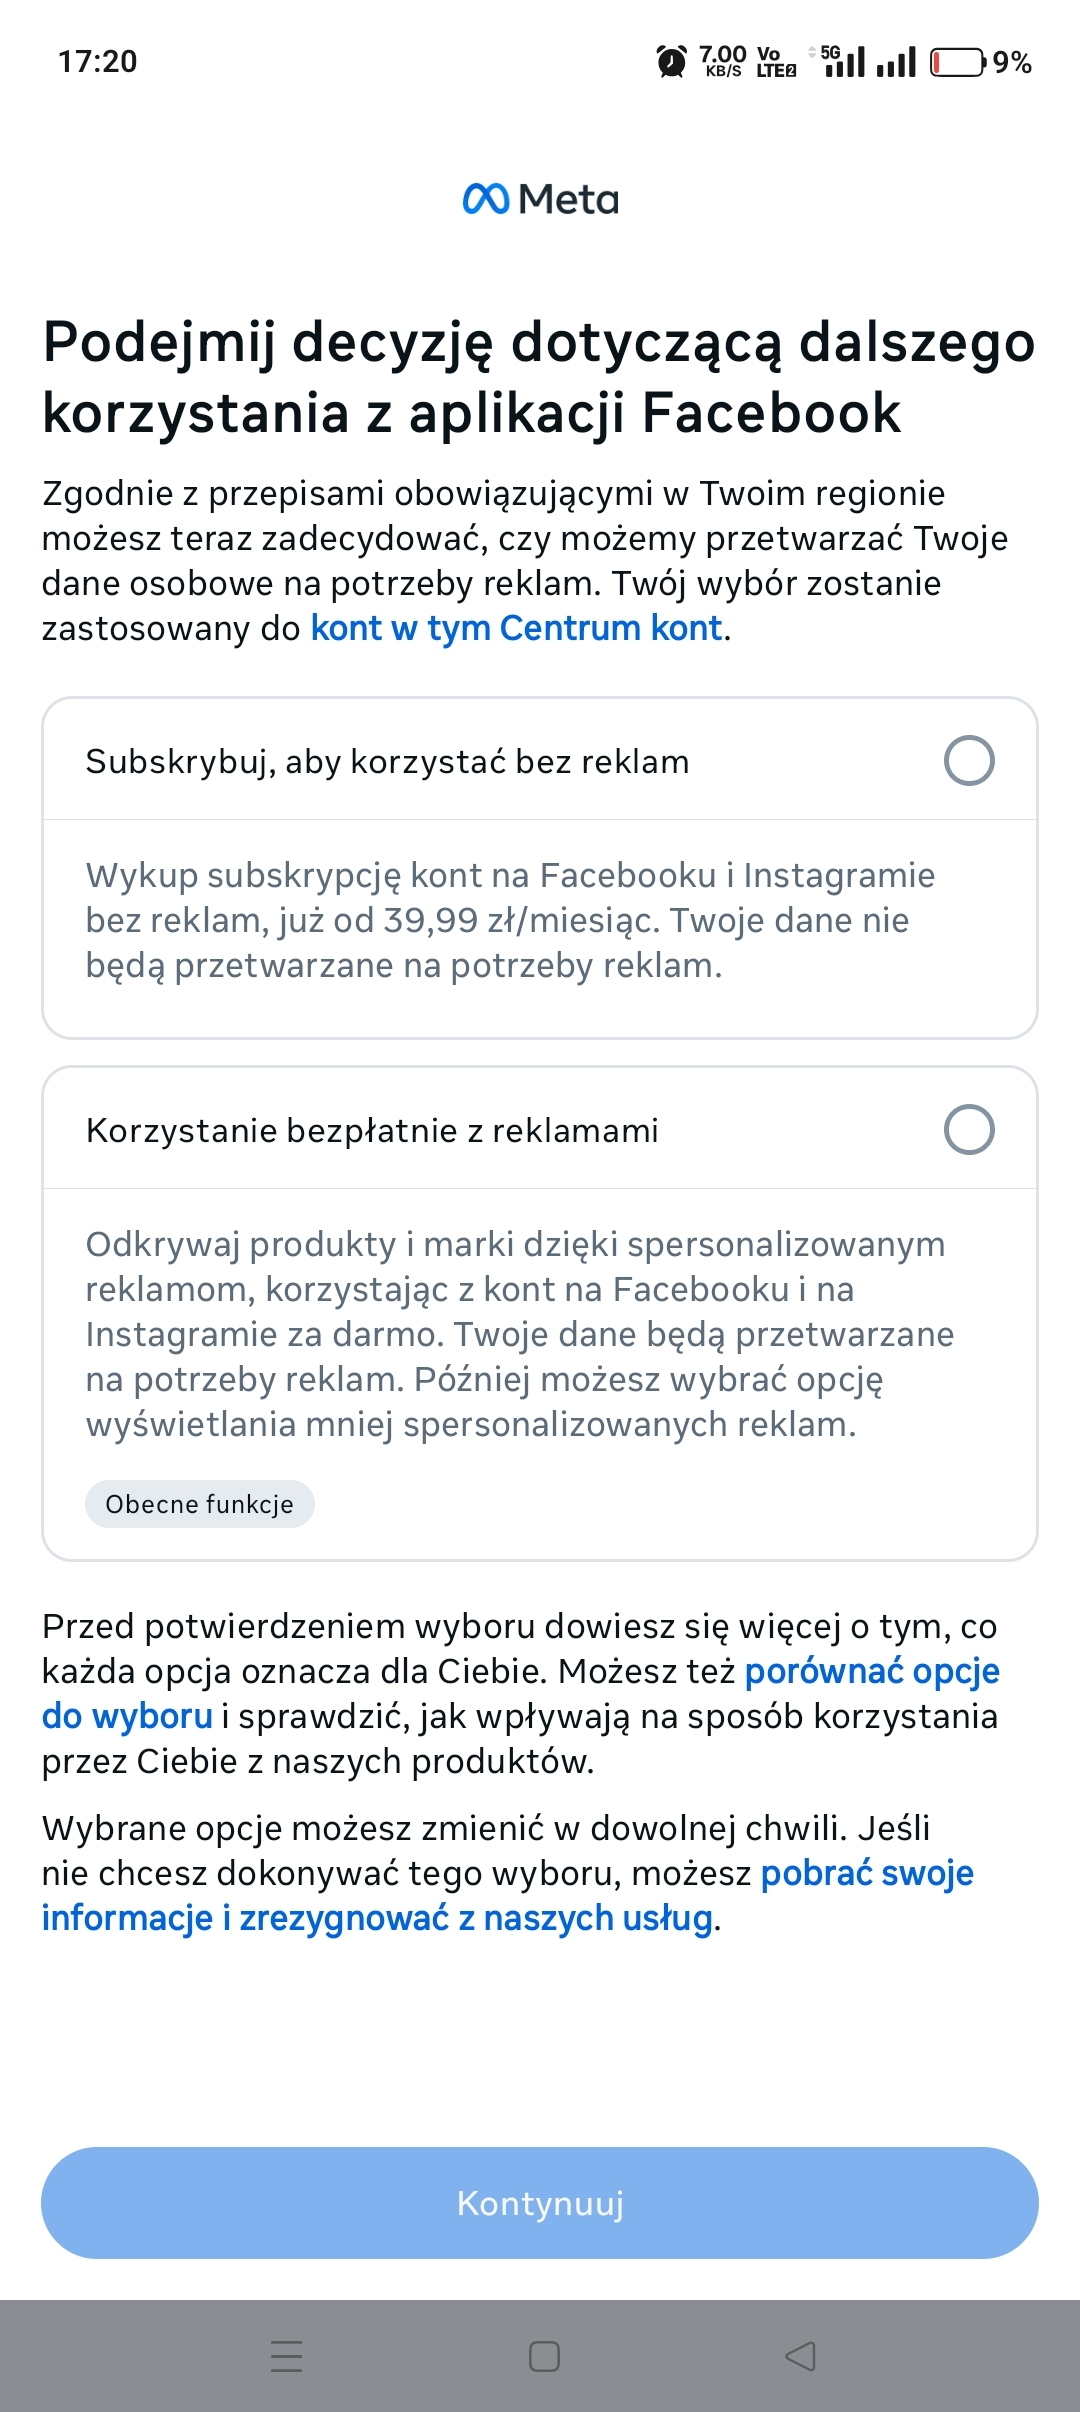Tap 'Subskrybuj, aby korzystać bez reklam' option title
This screenshot has width=1080, height=2412.
click(x=387, y=762)
